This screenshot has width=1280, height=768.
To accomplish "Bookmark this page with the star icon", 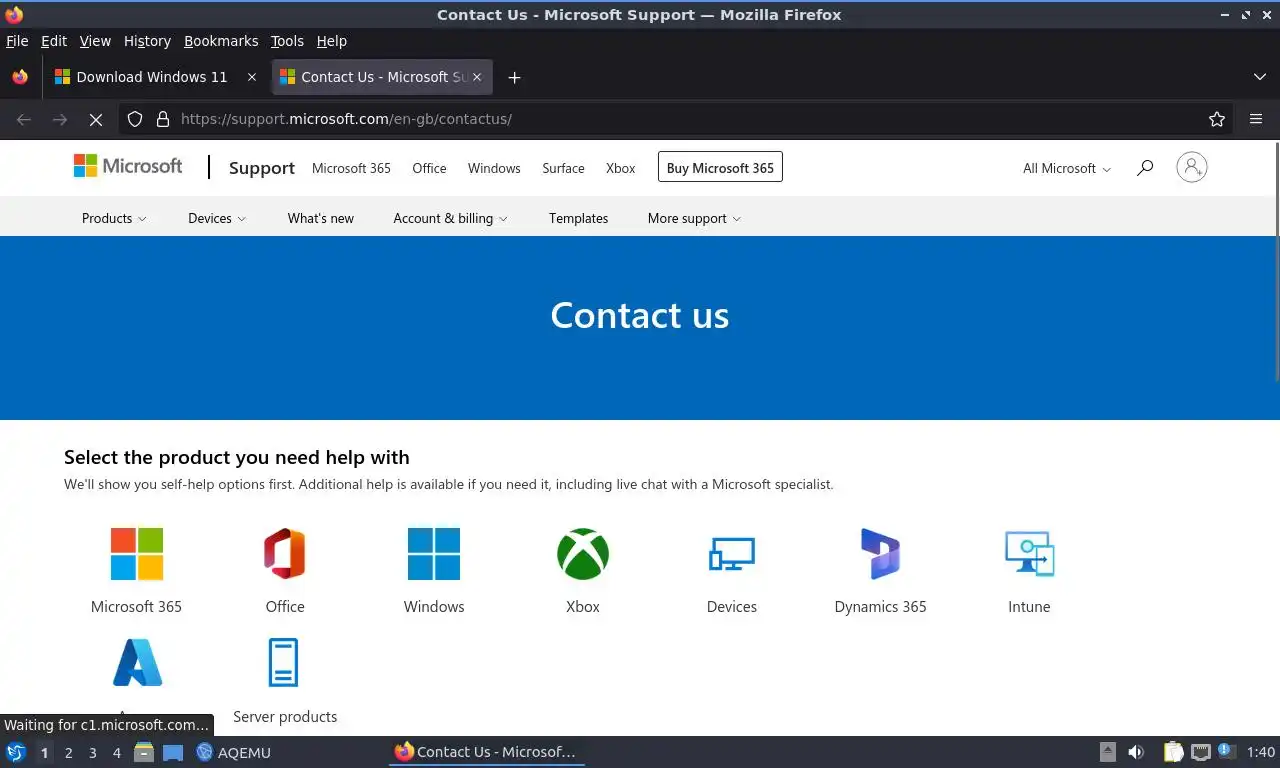I will click(1217, 119).
